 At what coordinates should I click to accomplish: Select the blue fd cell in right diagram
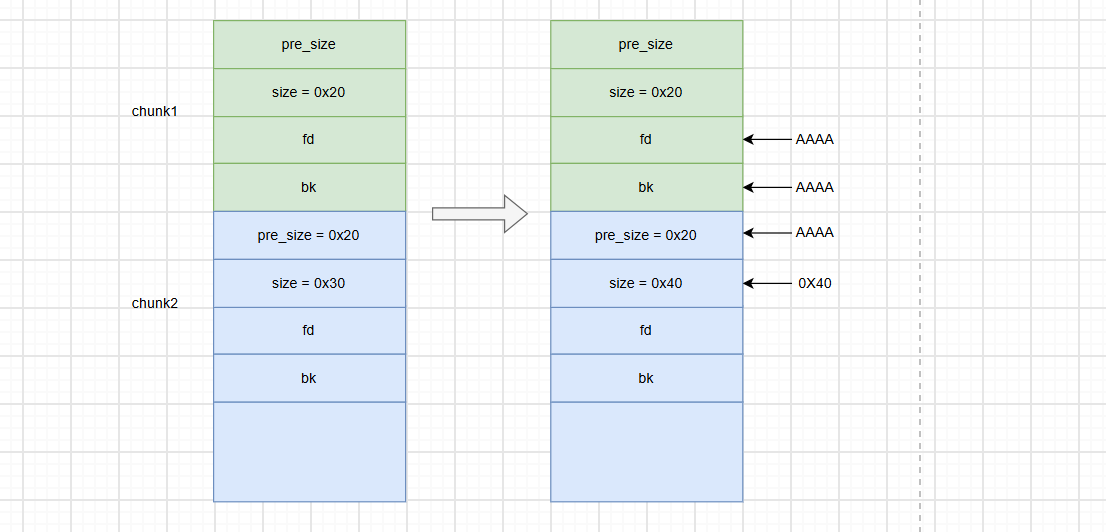click(647, 331)
